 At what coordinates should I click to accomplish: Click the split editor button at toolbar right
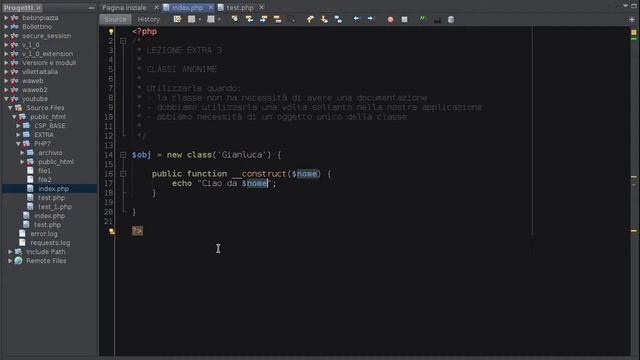633,19
